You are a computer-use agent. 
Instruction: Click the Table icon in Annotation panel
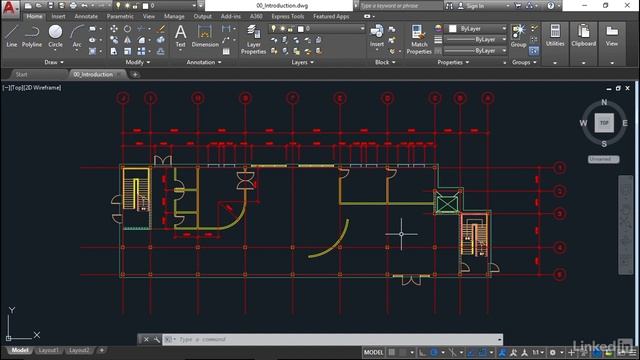coord(226,51)
